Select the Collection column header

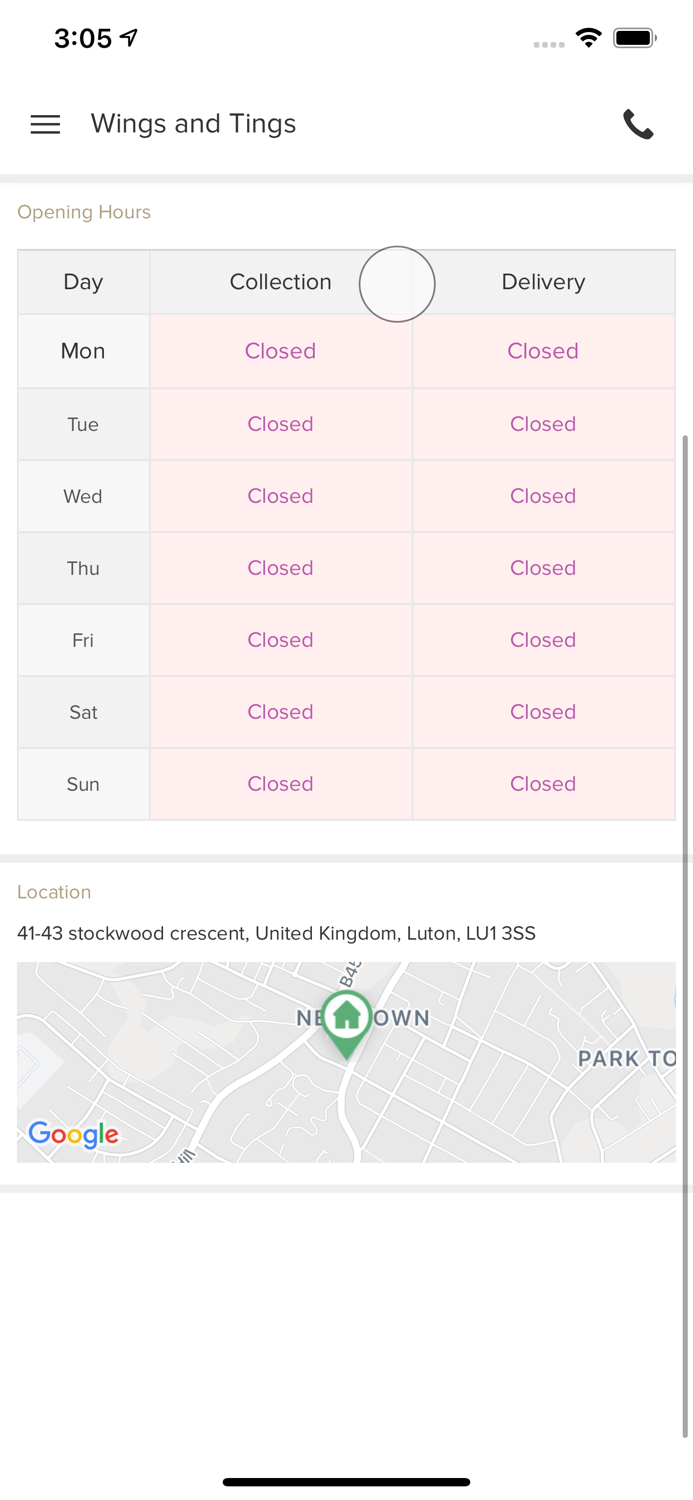click(280, 282)
